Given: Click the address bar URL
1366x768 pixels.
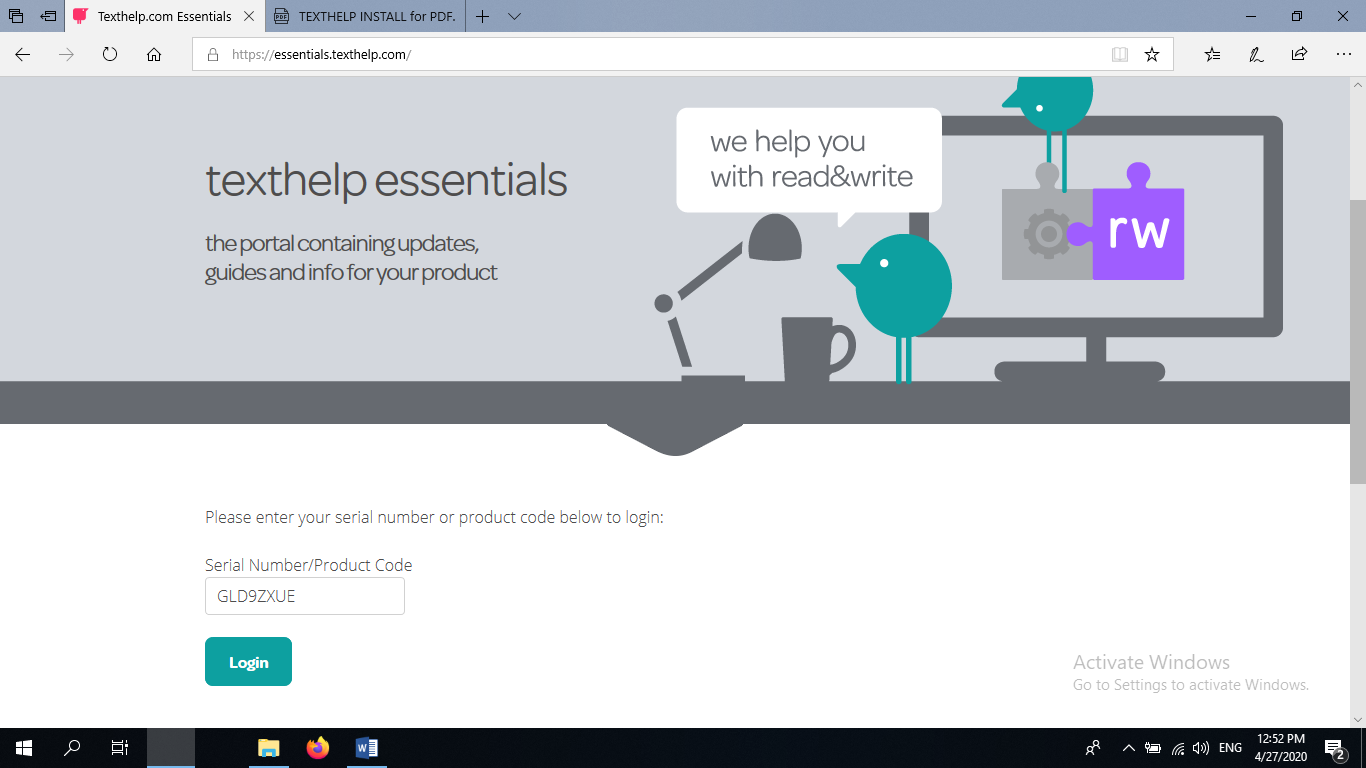Looking at the screenshot, I should [x=321, y=55].
